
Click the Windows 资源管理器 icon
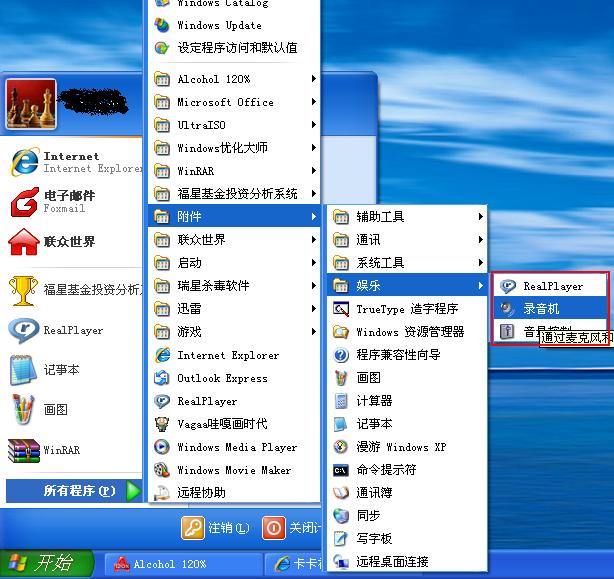pyautogui.click(x=341, y=332)
